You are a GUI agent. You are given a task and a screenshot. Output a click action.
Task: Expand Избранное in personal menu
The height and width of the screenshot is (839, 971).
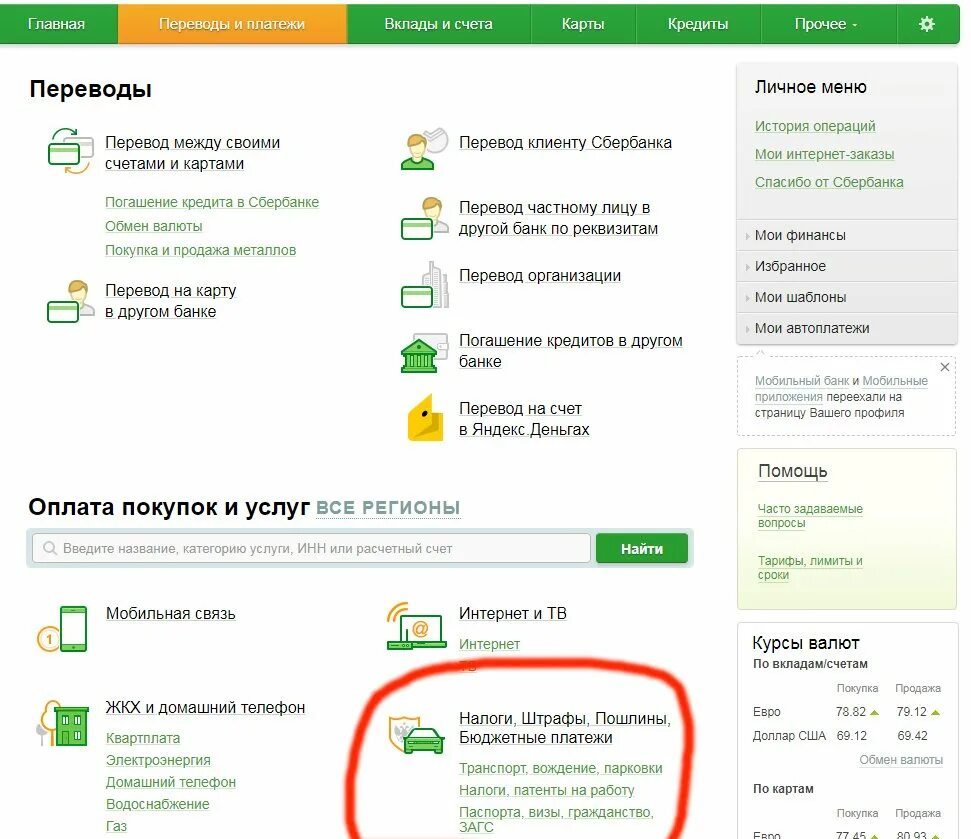coord(847,266)
